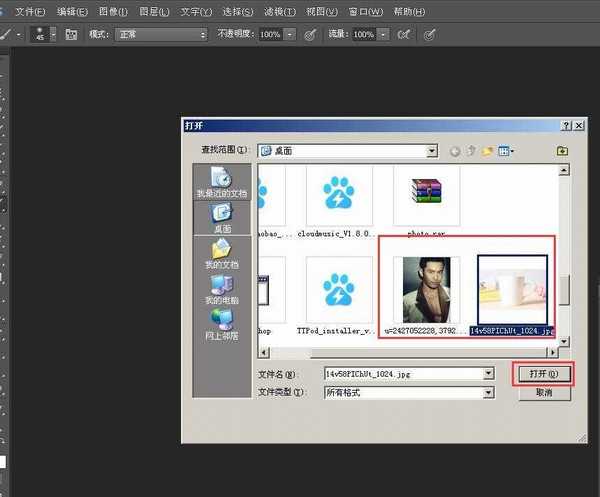The image size is (600, 497).
Task: Select the man portrait image thumbnail
Action: click(424, 290)
